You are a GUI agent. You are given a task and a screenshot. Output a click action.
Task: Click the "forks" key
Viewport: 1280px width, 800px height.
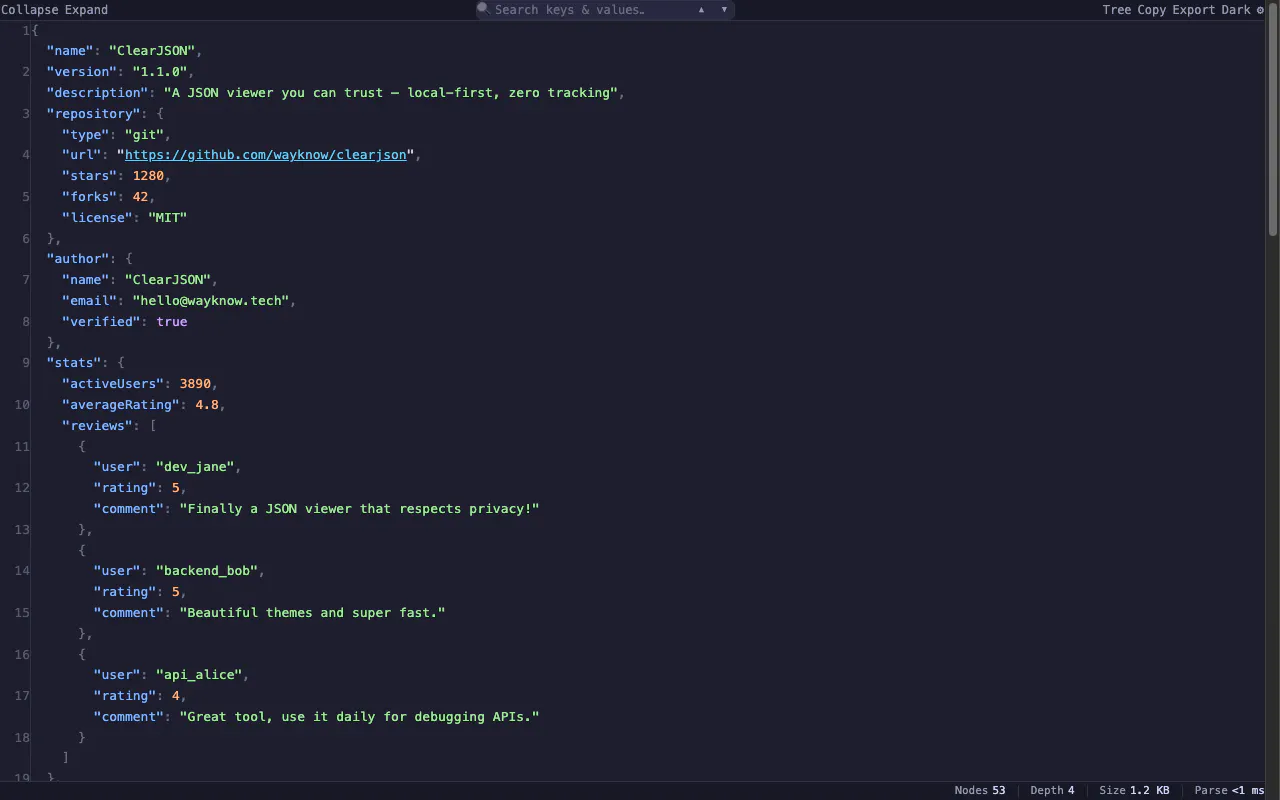pyautogui.click(x=90, y=197)
